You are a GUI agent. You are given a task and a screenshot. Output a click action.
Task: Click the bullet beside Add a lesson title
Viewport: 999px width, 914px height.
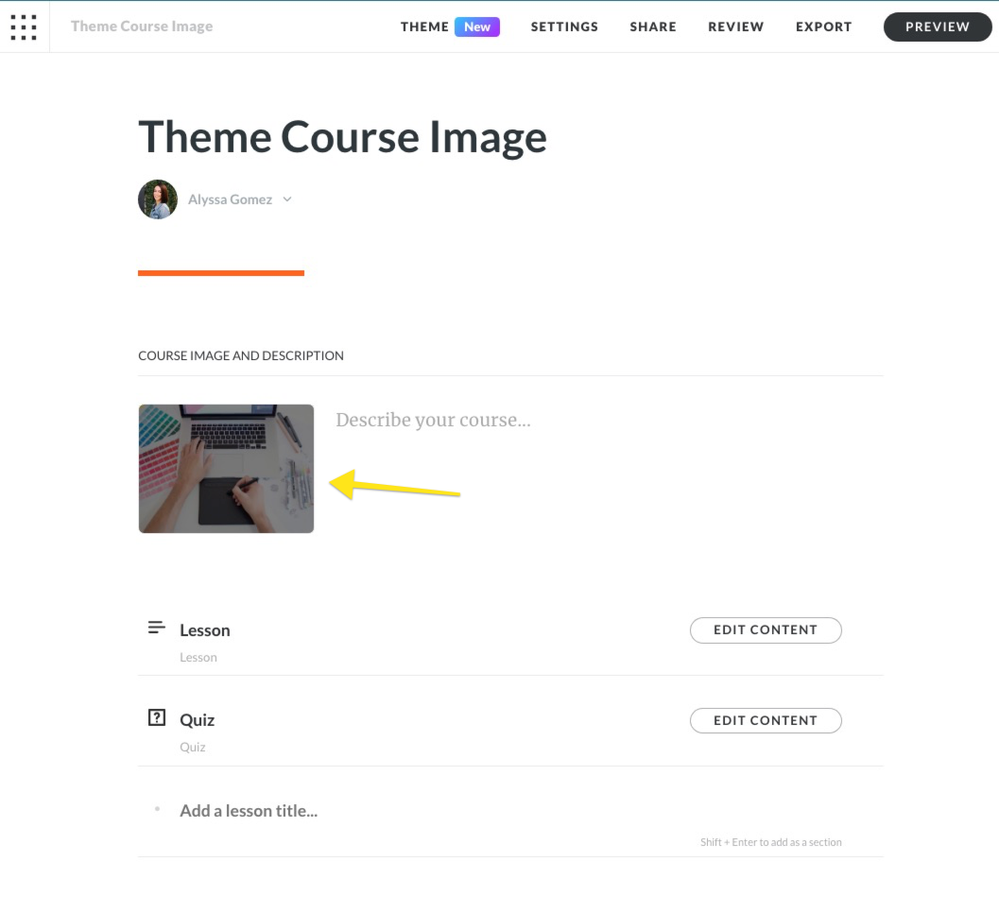tap(157, 809)
